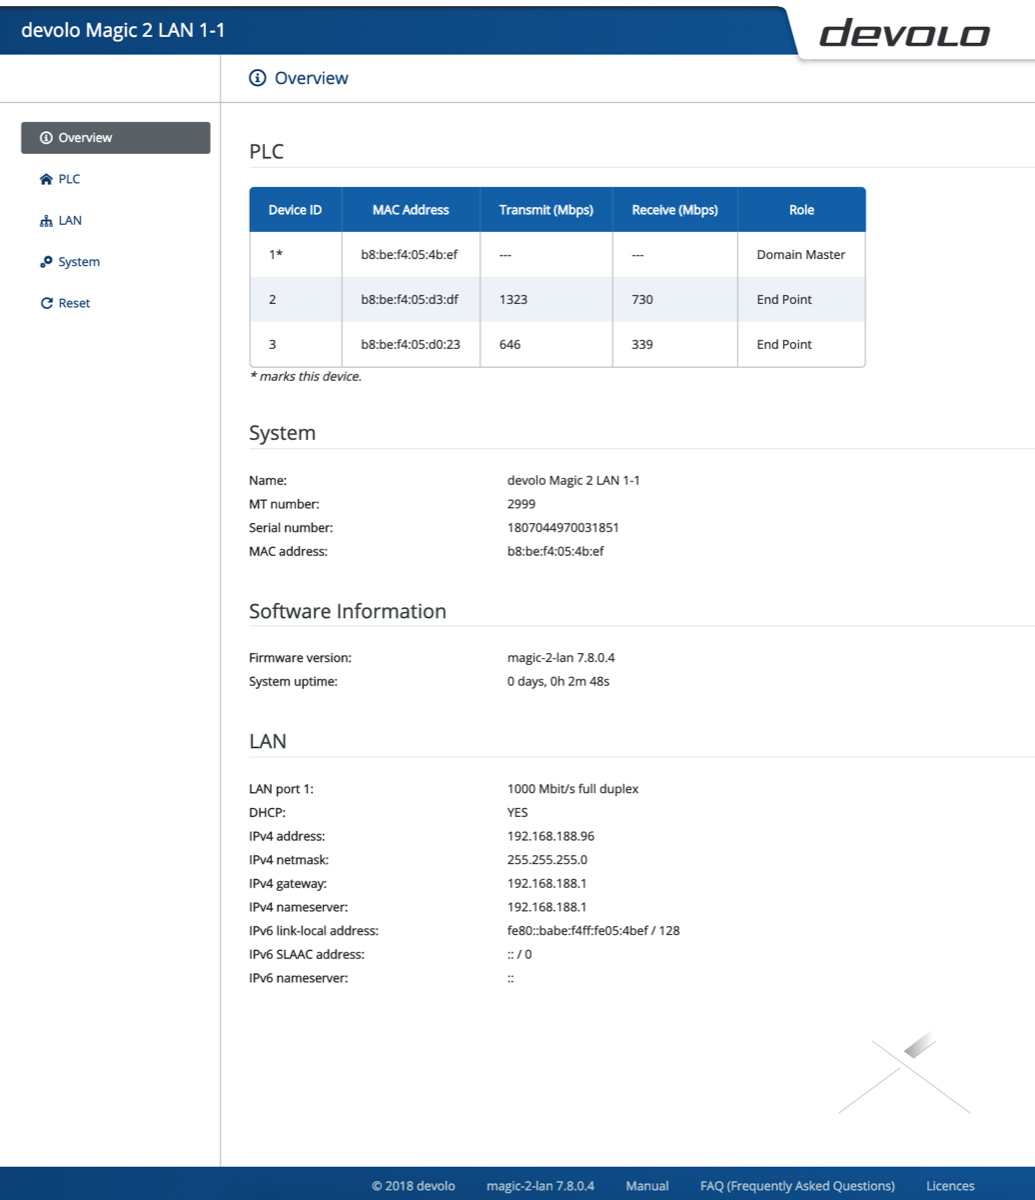Click the LAN network icon
This screenshot has width=1035, height=1200.
point(46,221)
